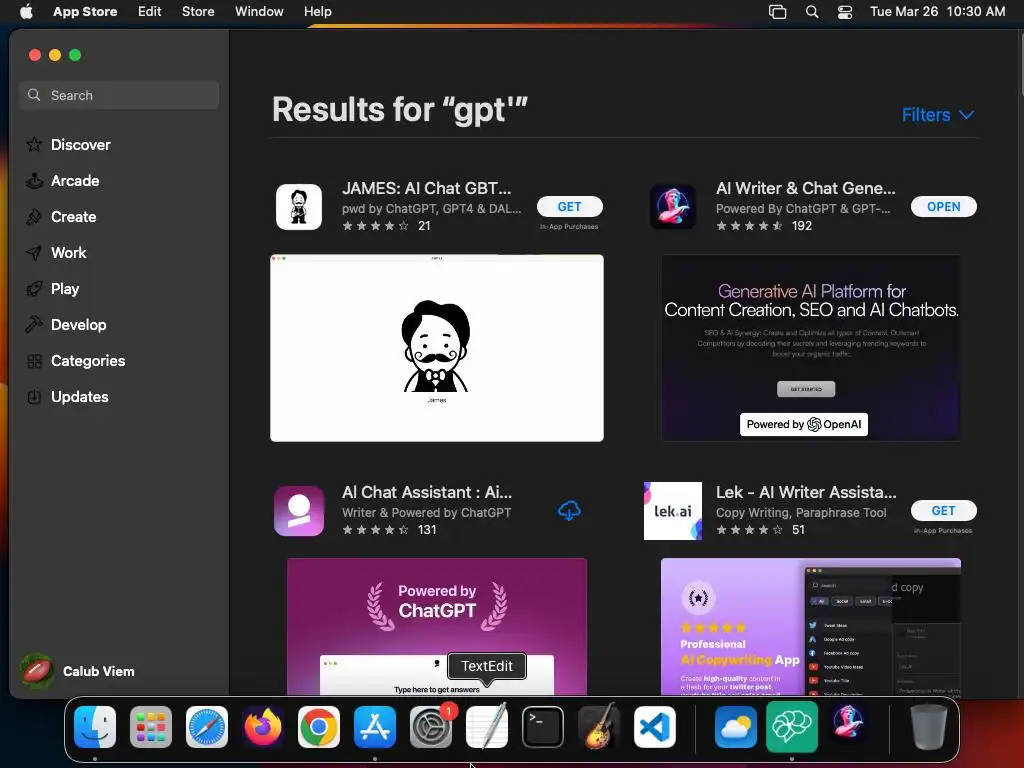
Task: Open the Updates section
Action: 67,396
